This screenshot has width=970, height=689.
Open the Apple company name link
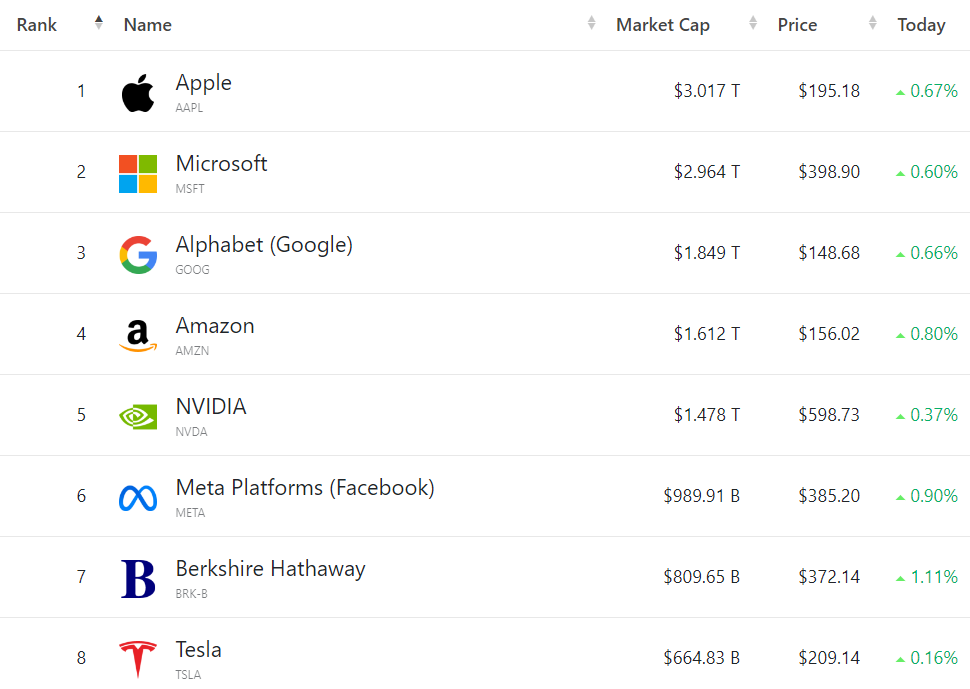click(204, 83)
